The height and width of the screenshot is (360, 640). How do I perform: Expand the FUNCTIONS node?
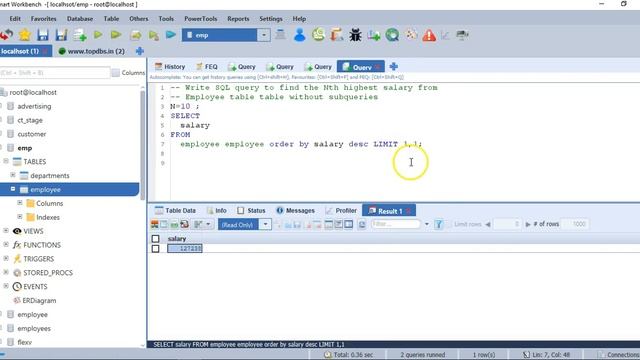click(6, 244)
